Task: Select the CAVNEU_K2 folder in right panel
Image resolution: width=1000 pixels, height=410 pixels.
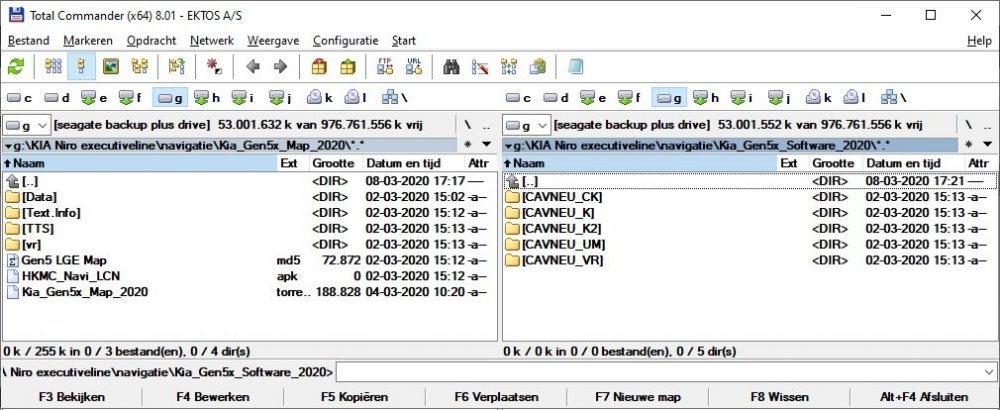Action: [x=560, y=229]
